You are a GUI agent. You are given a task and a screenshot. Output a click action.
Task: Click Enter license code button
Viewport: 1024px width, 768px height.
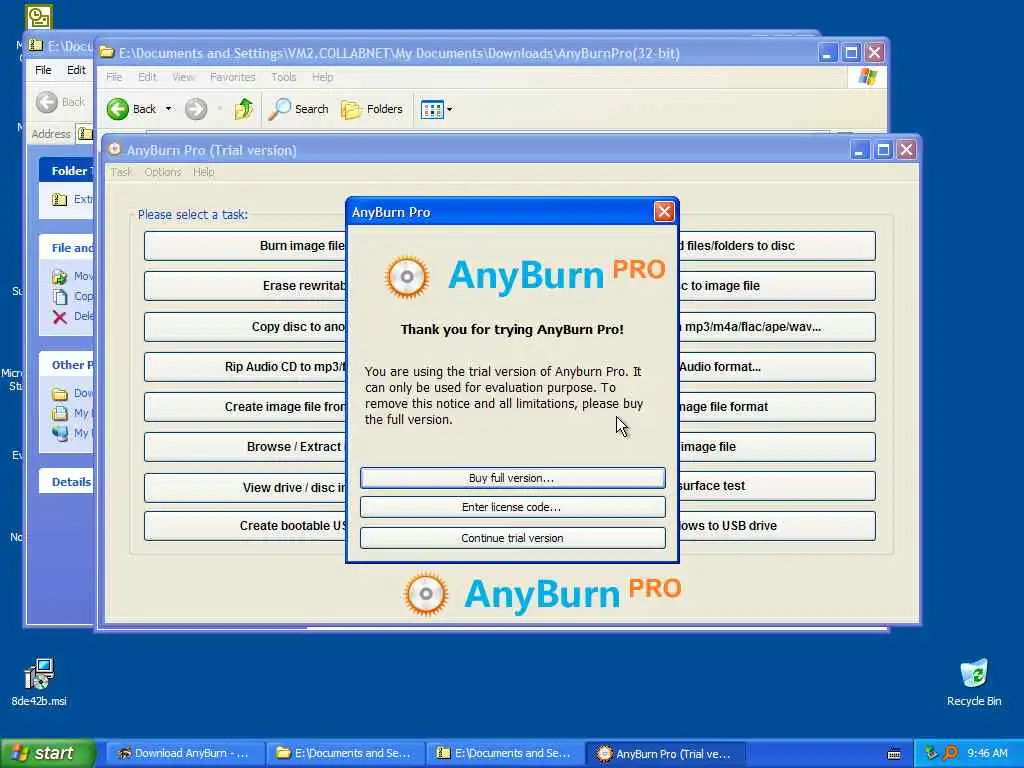click(512, 507)
